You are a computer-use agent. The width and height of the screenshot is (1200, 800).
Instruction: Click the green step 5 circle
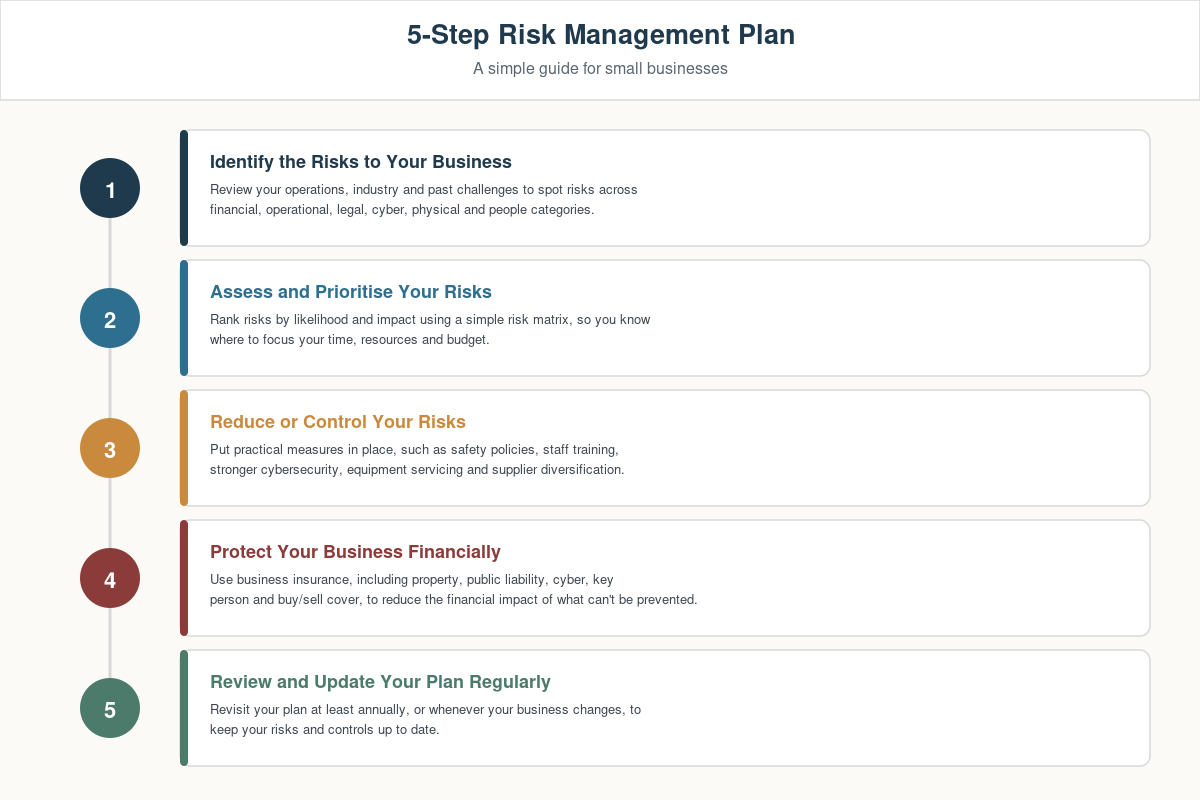[x=110, y=708]
